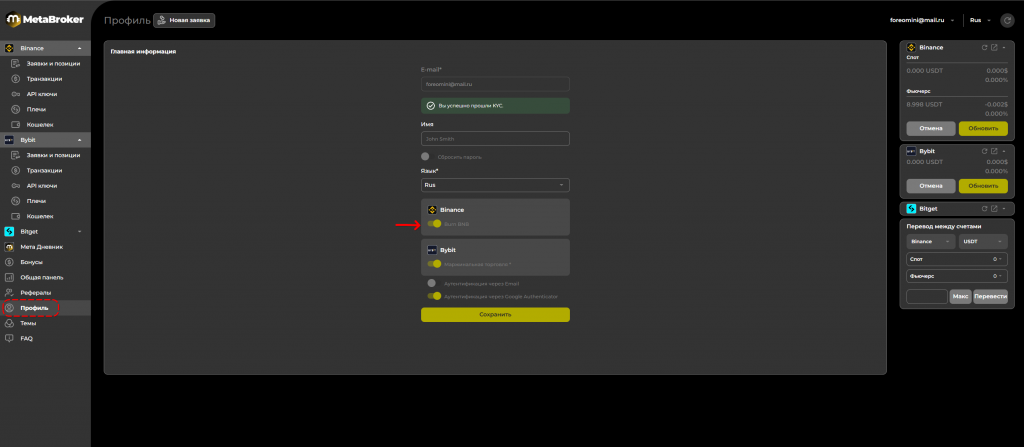Image resolution: width=1024 pixels, height=447 pixels.
Task: Click Профиль user icon in sidebar
Action: click(x=9, y=308)
